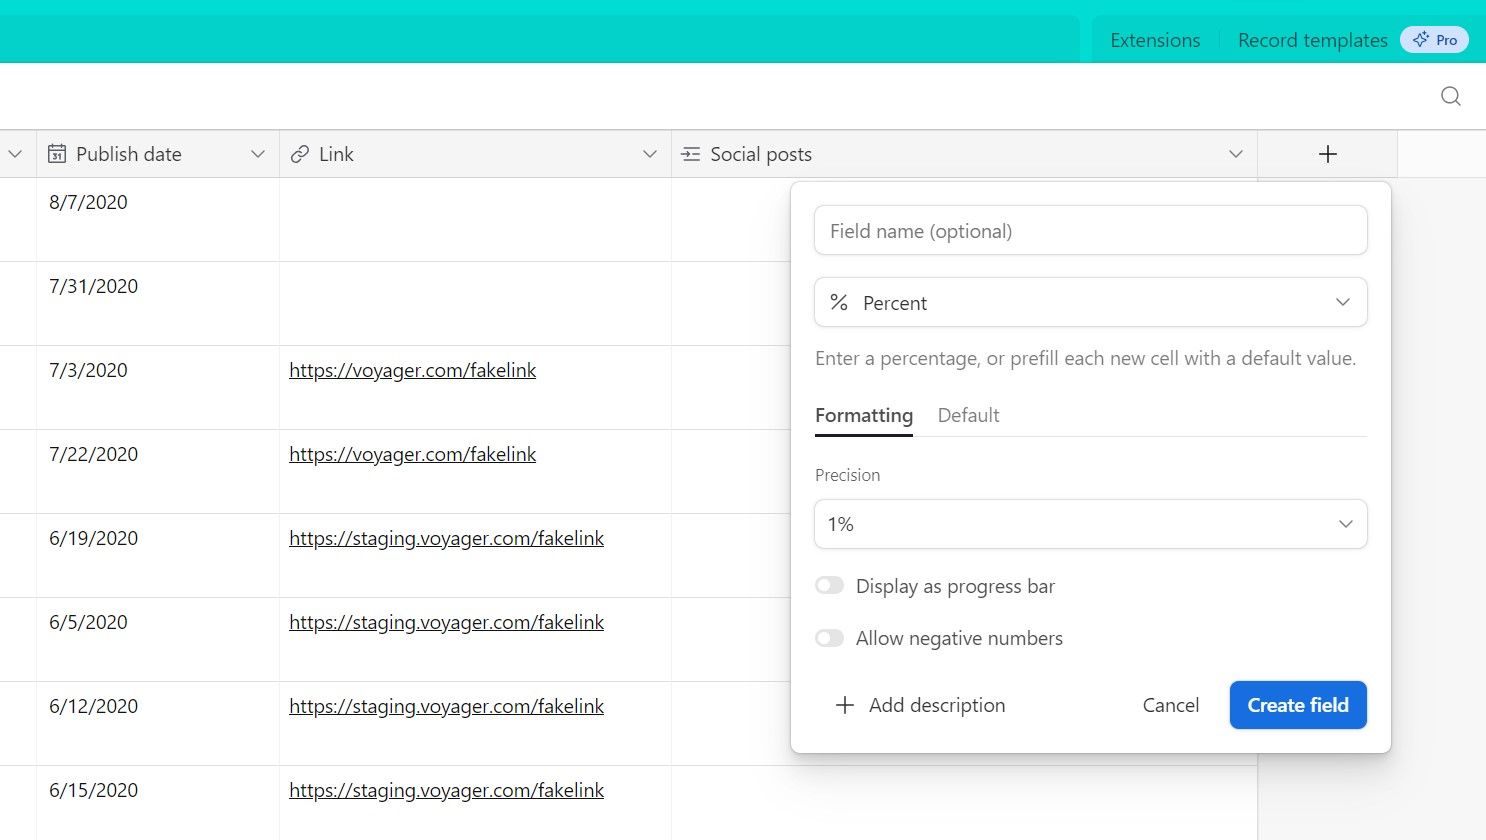Click the plus icon to add a field column

[x=1327, y=154]
